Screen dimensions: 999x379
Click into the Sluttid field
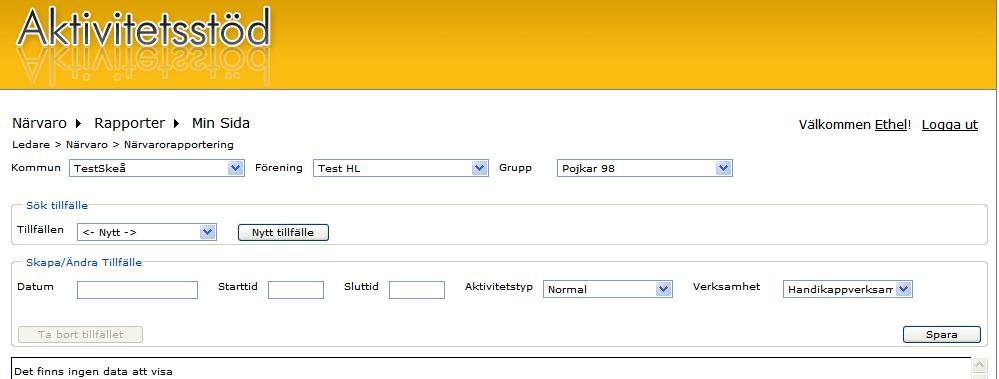tap(417, 290)
